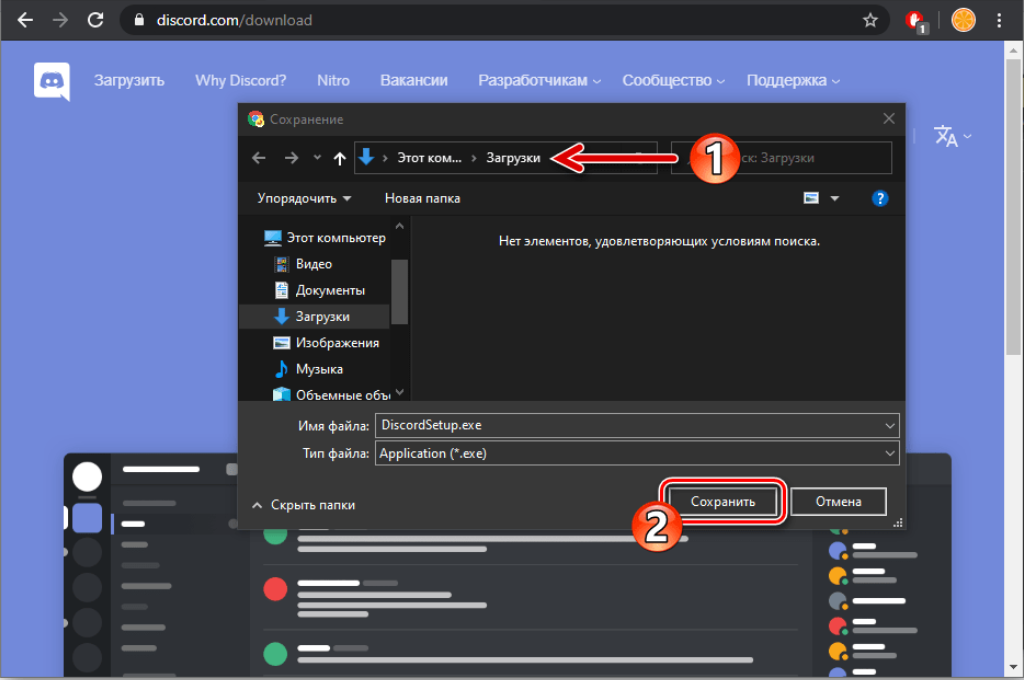Expand 'Поддержка' navigation menu

793,80
